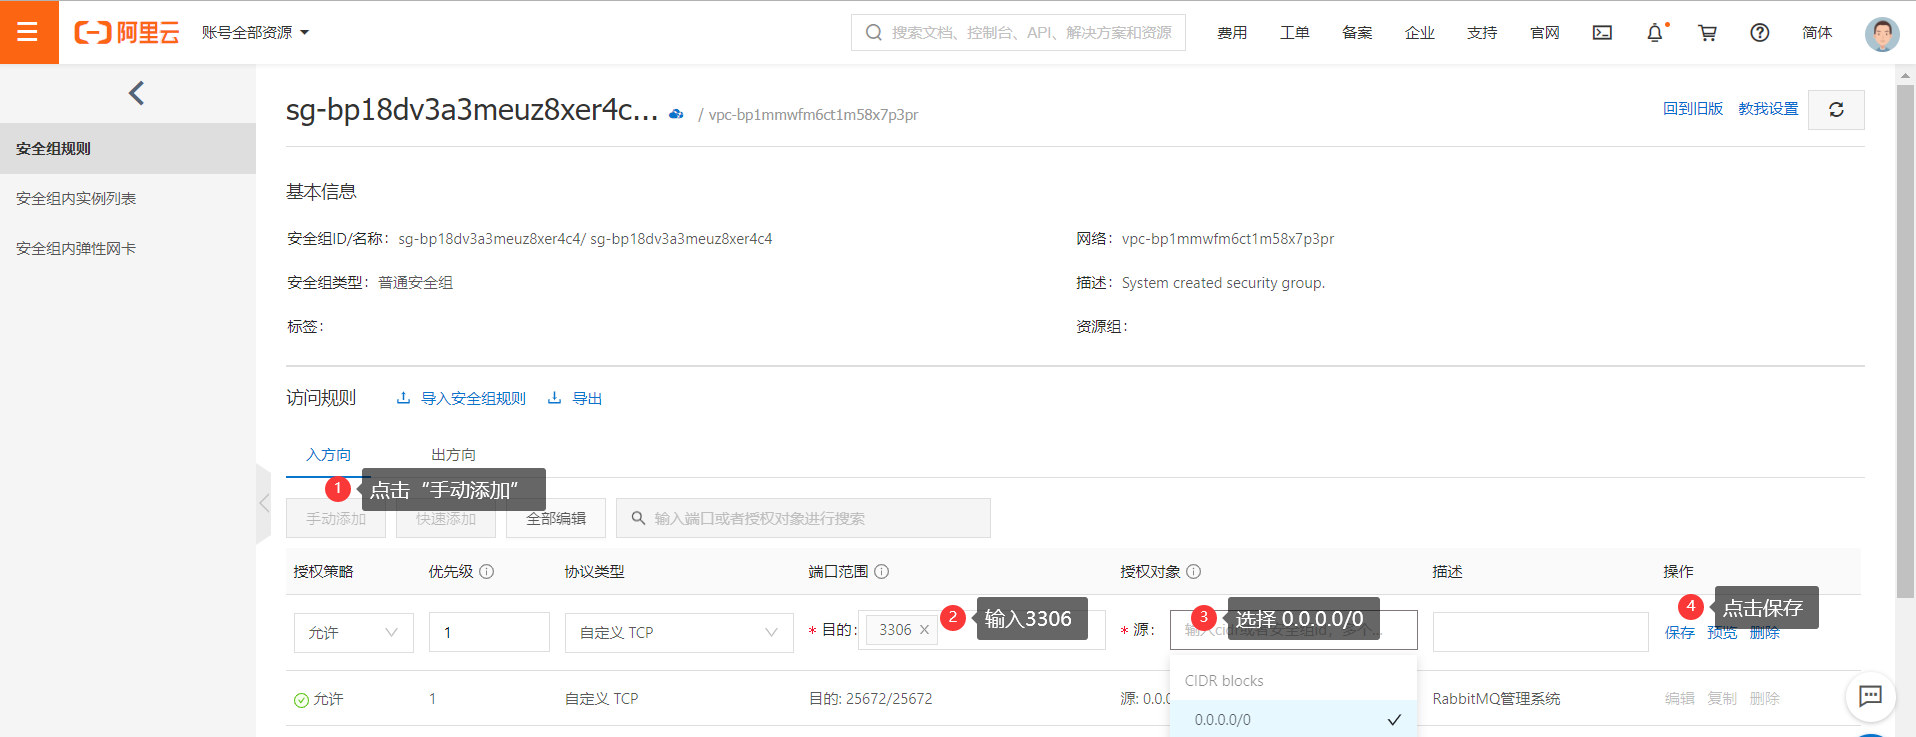Open the chat feedback floating icon
Image resolution: width=1916 pixels, height=737 pixels.
tap(1869, 696)
